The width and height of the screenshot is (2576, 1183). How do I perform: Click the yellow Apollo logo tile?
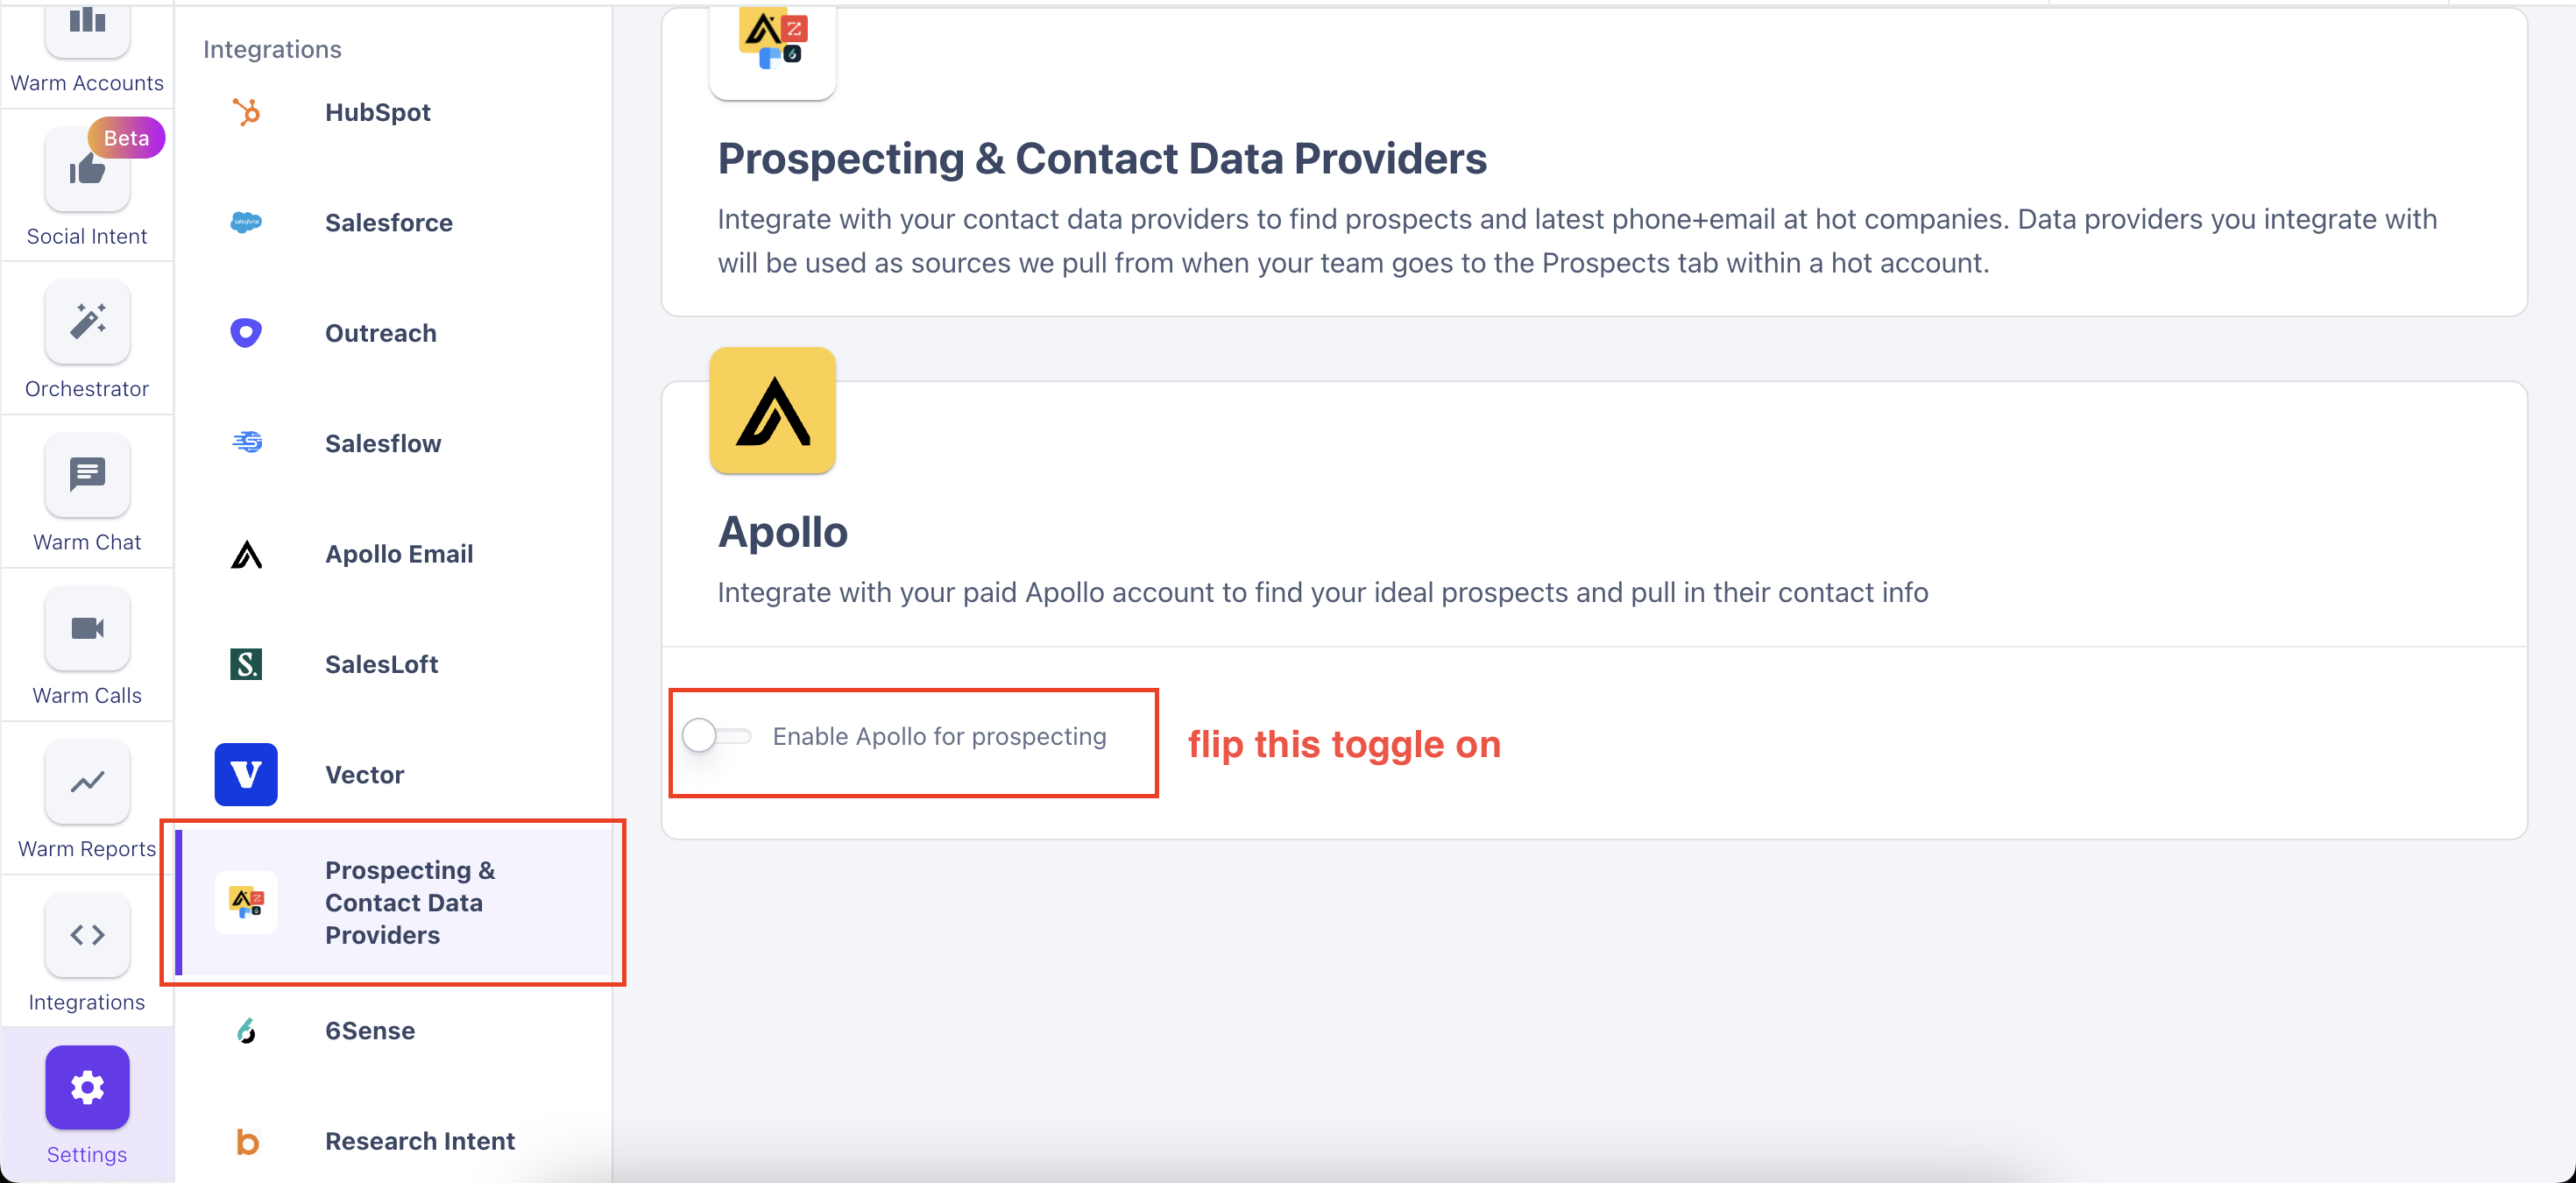[x=772, y=410]
